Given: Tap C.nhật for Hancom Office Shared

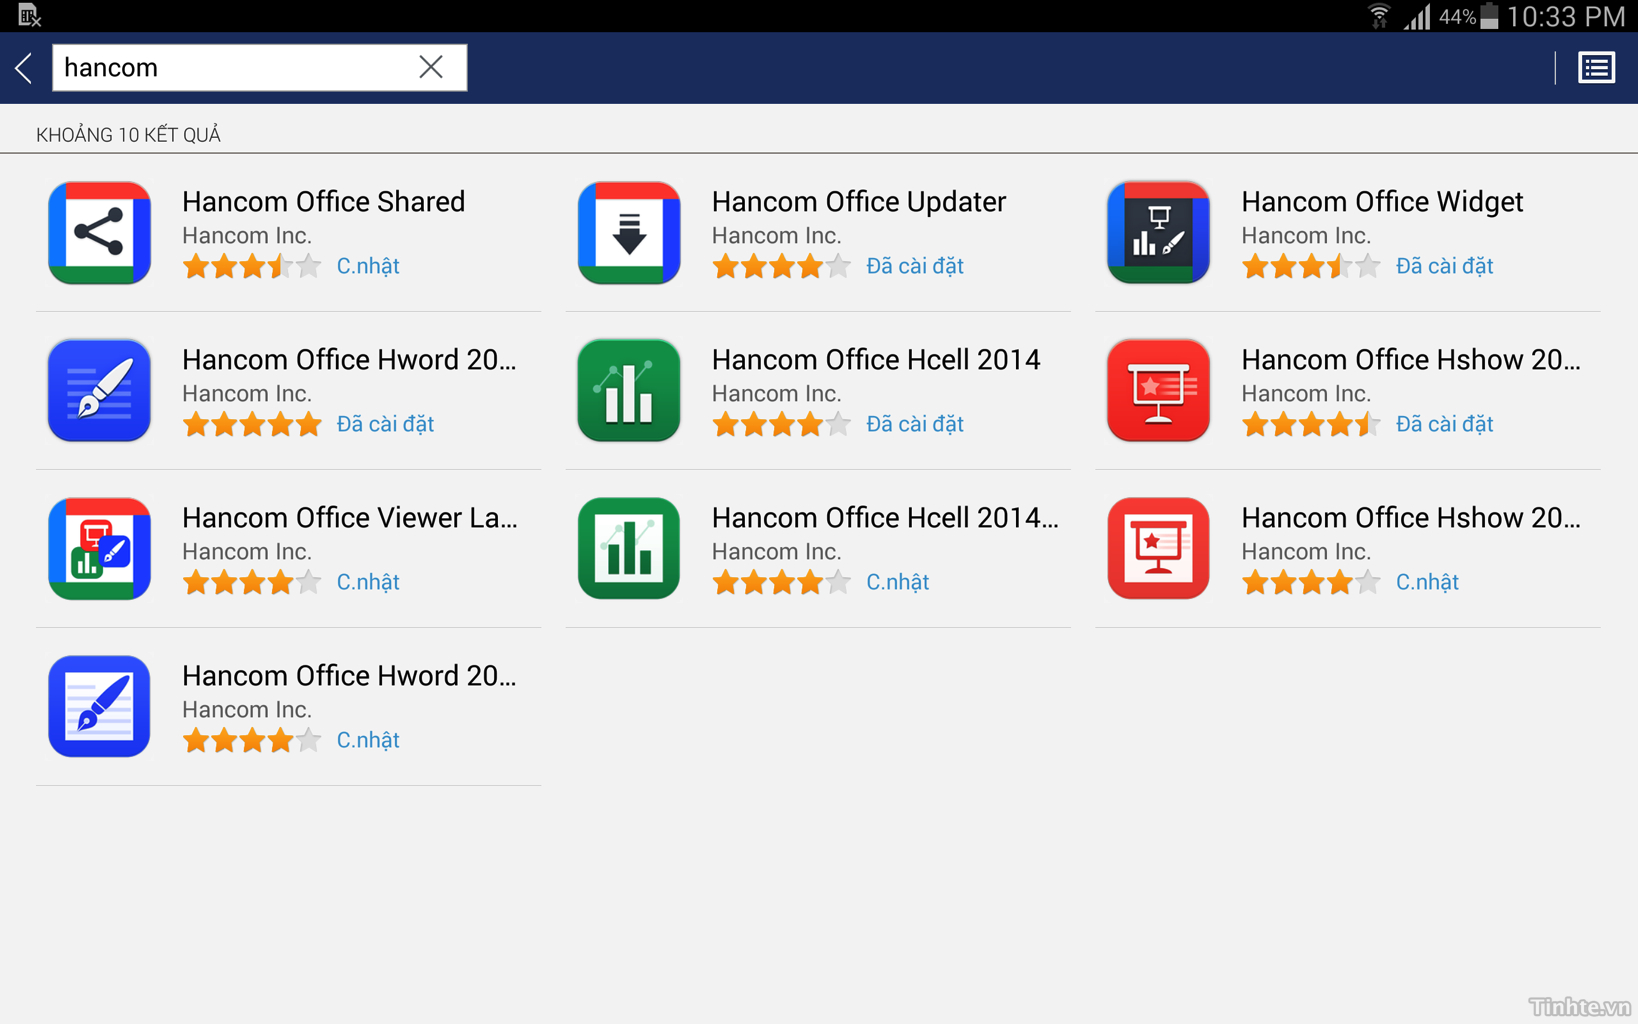Looking at the screenshot, I should (x=368, y=266).
